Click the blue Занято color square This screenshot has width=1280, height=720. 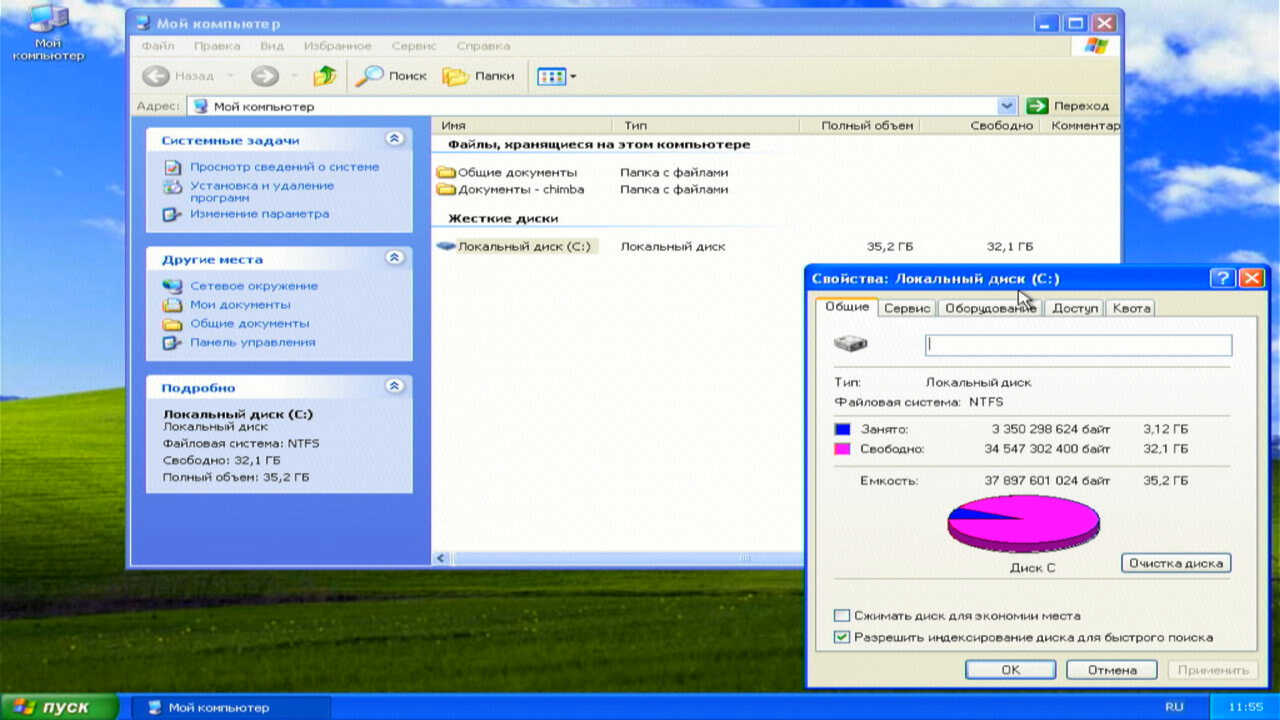click(x=842, y=429)
